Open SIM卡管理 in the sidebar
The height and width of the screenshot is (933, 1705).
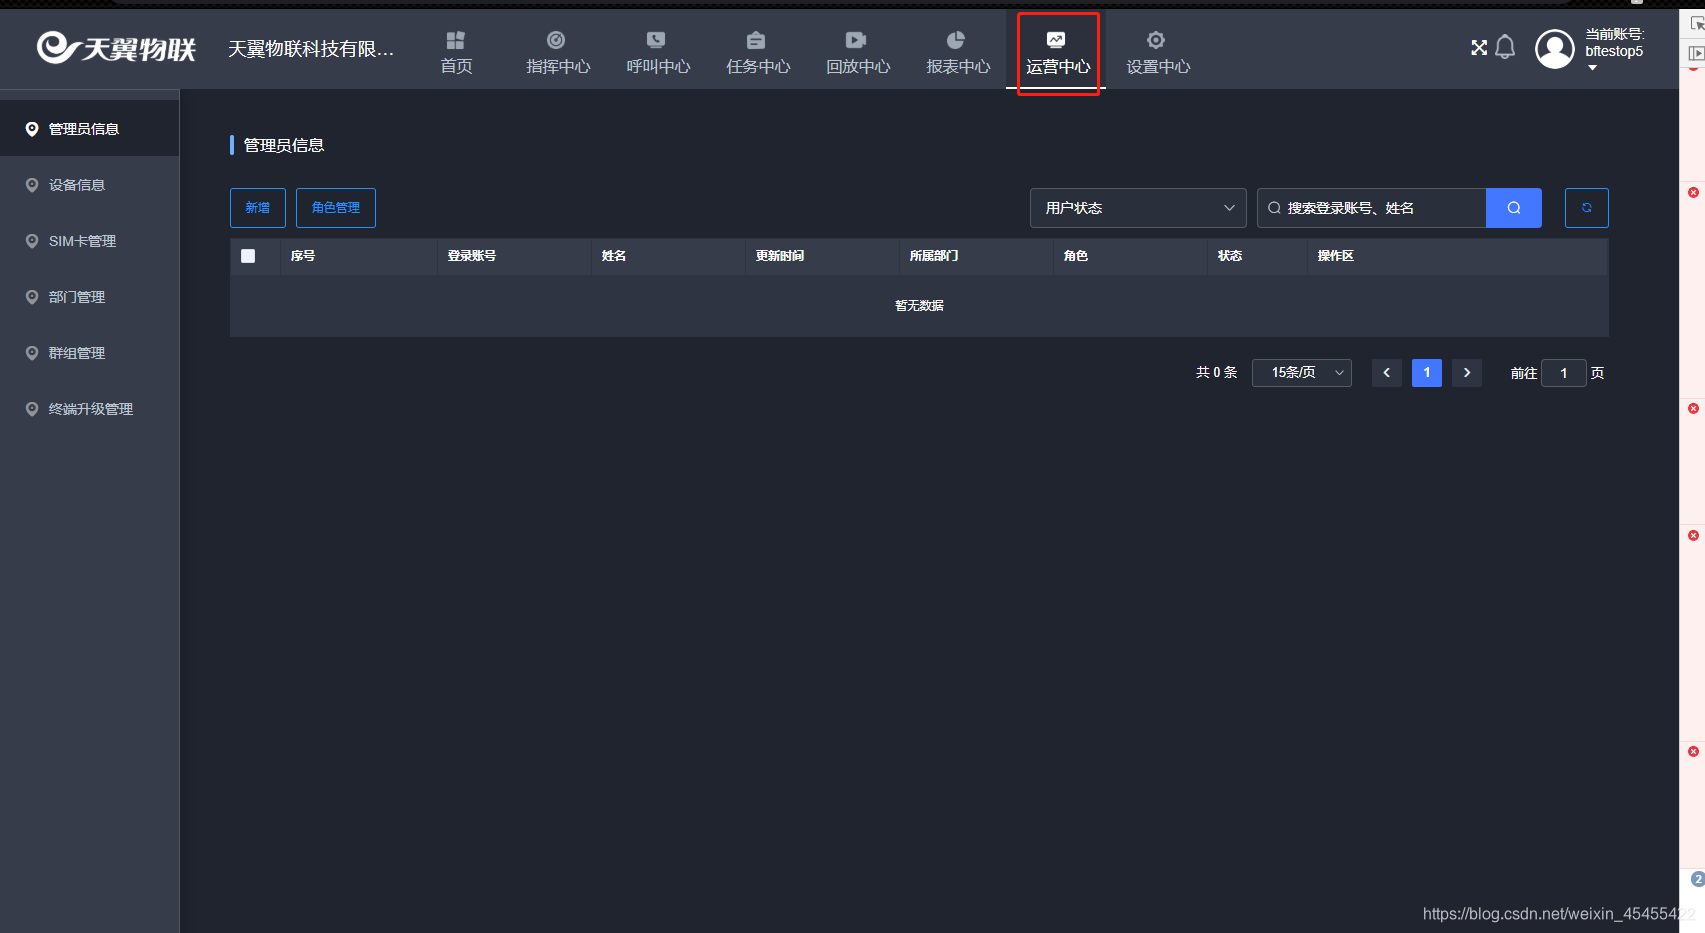89,241
